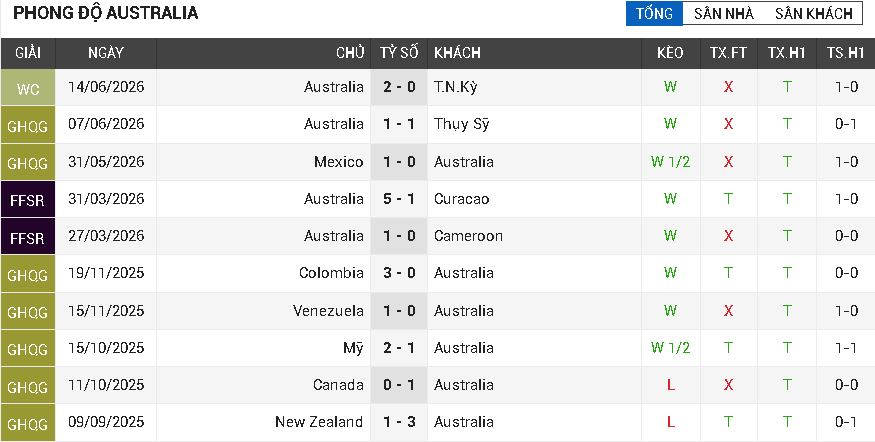The width and height of the screenshot is (875, 442).
Task: Click the TỶ SỐ column header
Action: pyautogui.click(x=399, y=53)
